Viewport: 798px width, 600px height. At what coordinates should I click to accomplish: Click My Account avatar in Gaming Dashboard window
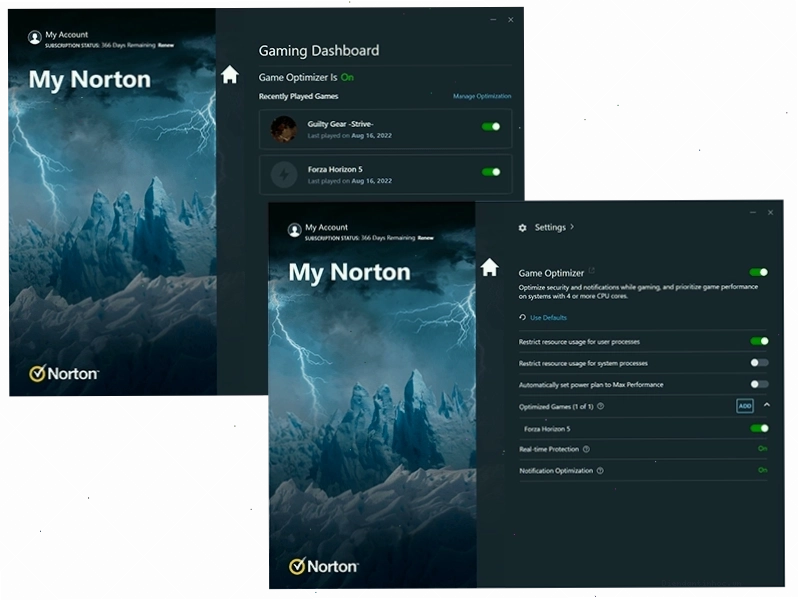(x=35, y=37)
